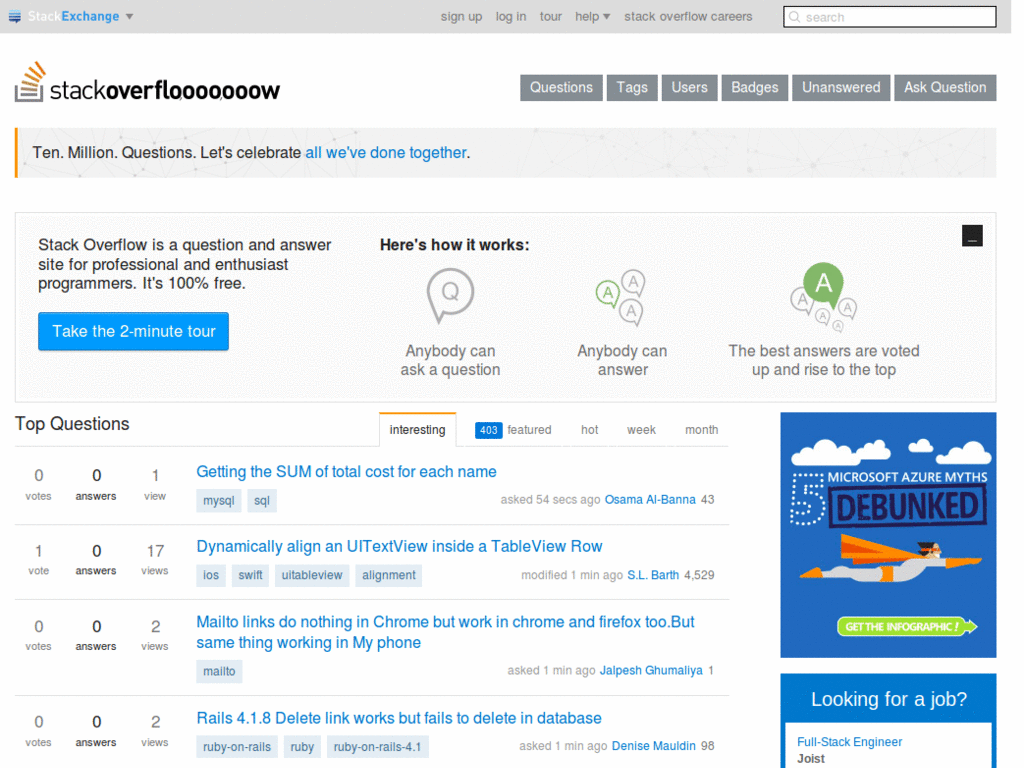
Task: Click the Ask Question button
Action: [x=945, y=88]
